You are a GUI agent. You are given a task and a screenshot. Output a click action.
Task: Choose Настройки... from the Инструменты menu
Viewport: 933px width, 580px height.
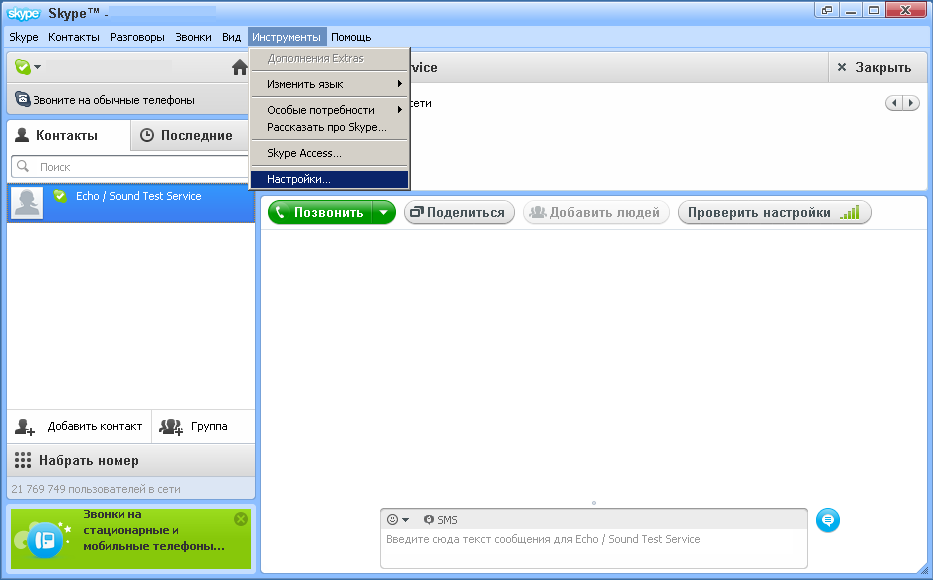tap(330, 179)
